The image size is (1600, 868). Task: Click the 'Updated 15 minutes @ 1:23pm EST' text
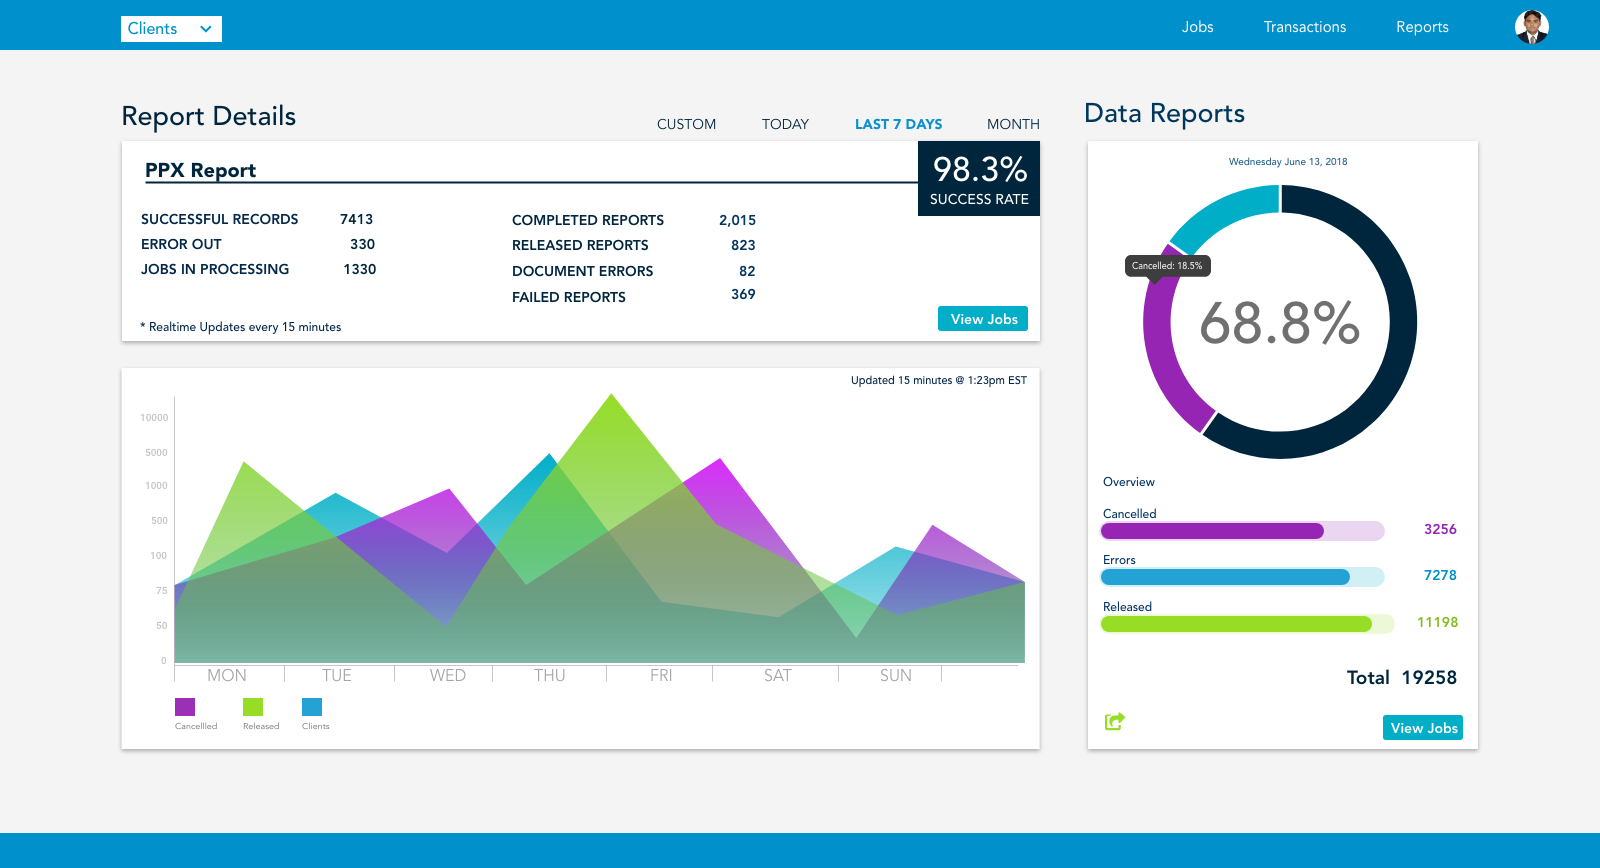point(939,380)
